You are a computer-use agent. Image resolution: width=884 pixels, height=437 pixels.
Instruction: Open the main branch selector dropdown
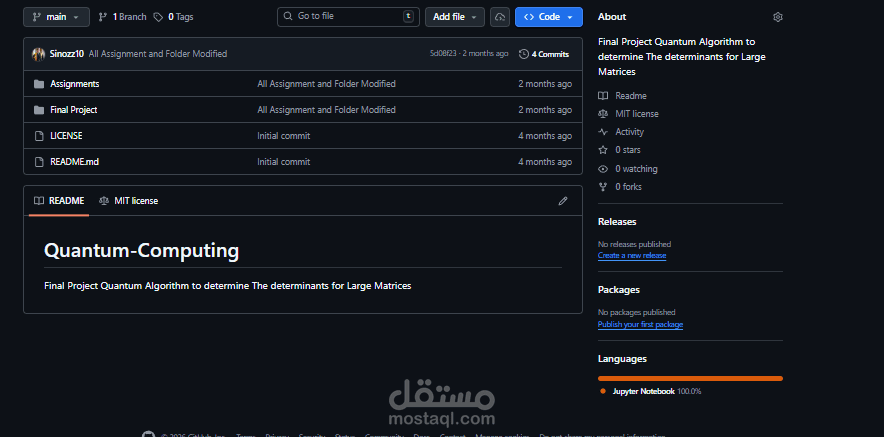click(56, 17)
